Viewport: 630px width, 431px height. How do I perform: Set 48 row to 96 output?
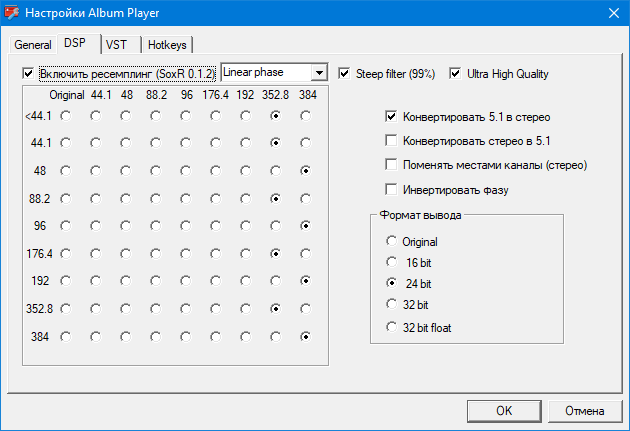(185, 171)
